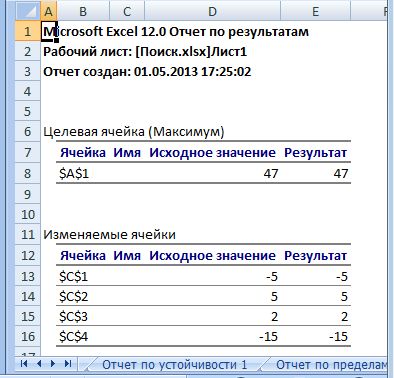Switch to the 'Отчет по пределам' sheet tab
The image size is (394, 378).
[331, 365]
